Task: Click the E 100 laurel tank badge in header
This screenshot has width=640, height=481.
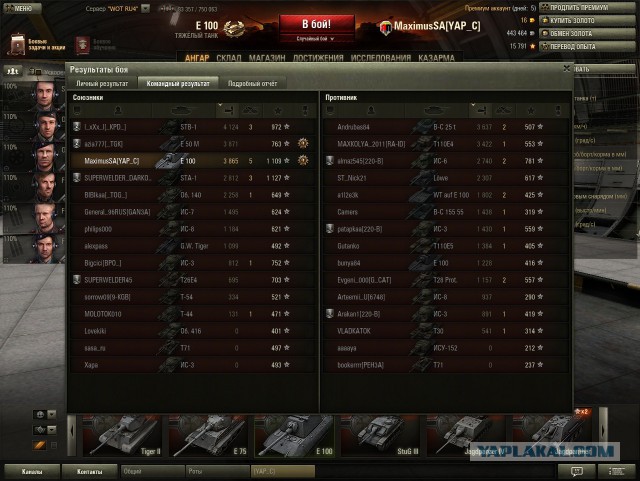Action: pyautogui.click(x=234, y=28)
